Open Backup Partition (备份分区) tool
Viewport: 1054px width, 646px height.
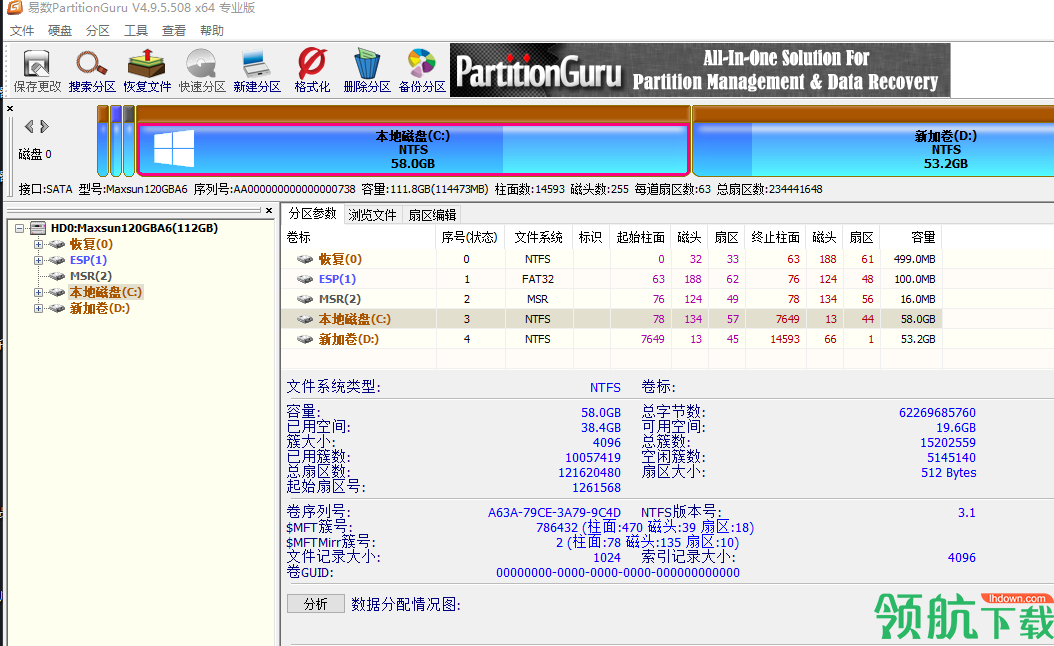point(422,71)
